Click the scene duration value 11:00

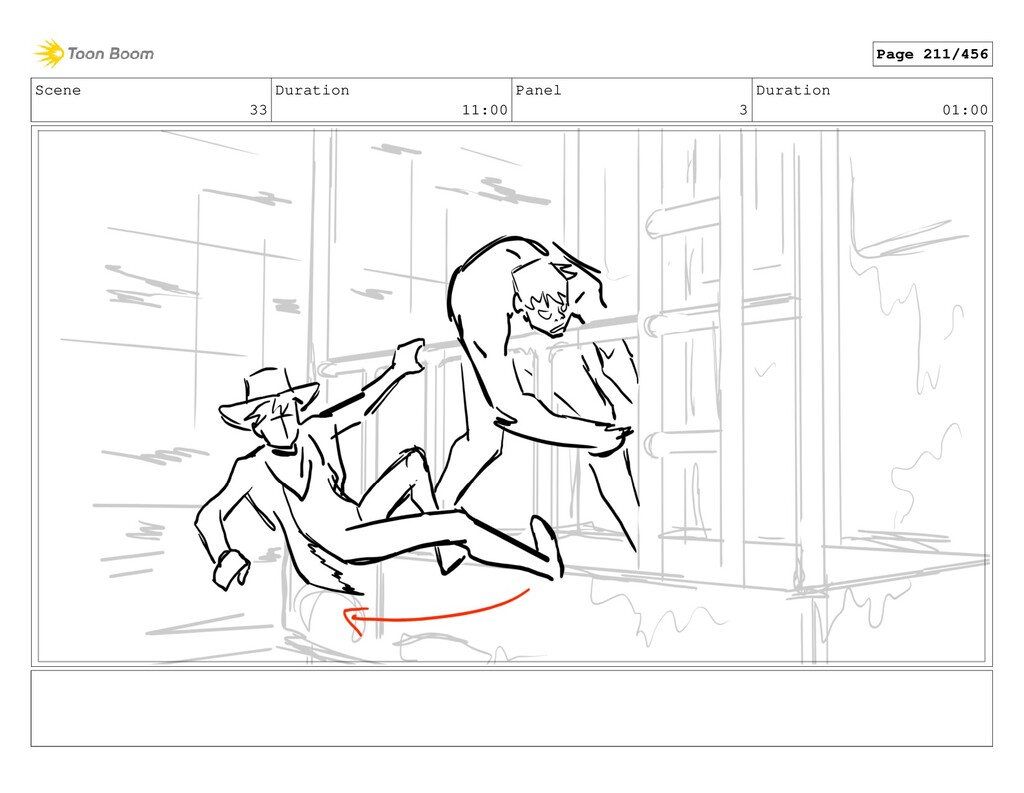485,110
